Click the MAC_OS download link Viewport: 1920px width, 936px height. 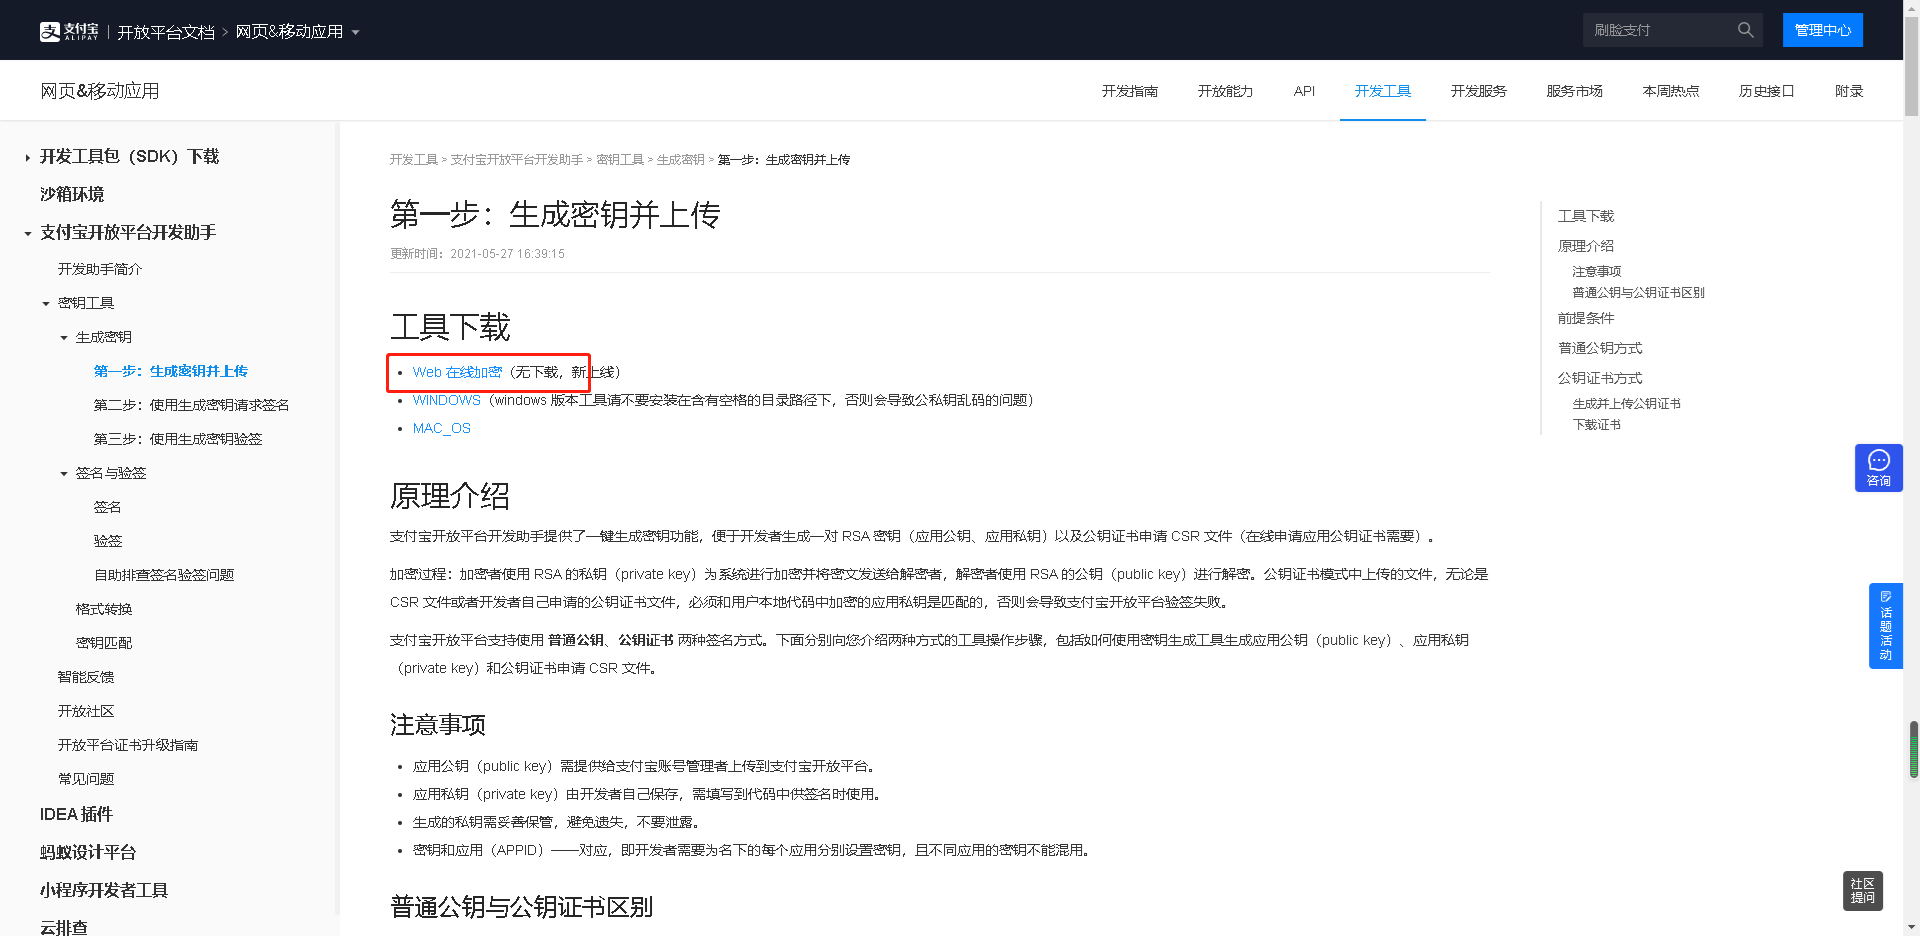tap(441, 428)
